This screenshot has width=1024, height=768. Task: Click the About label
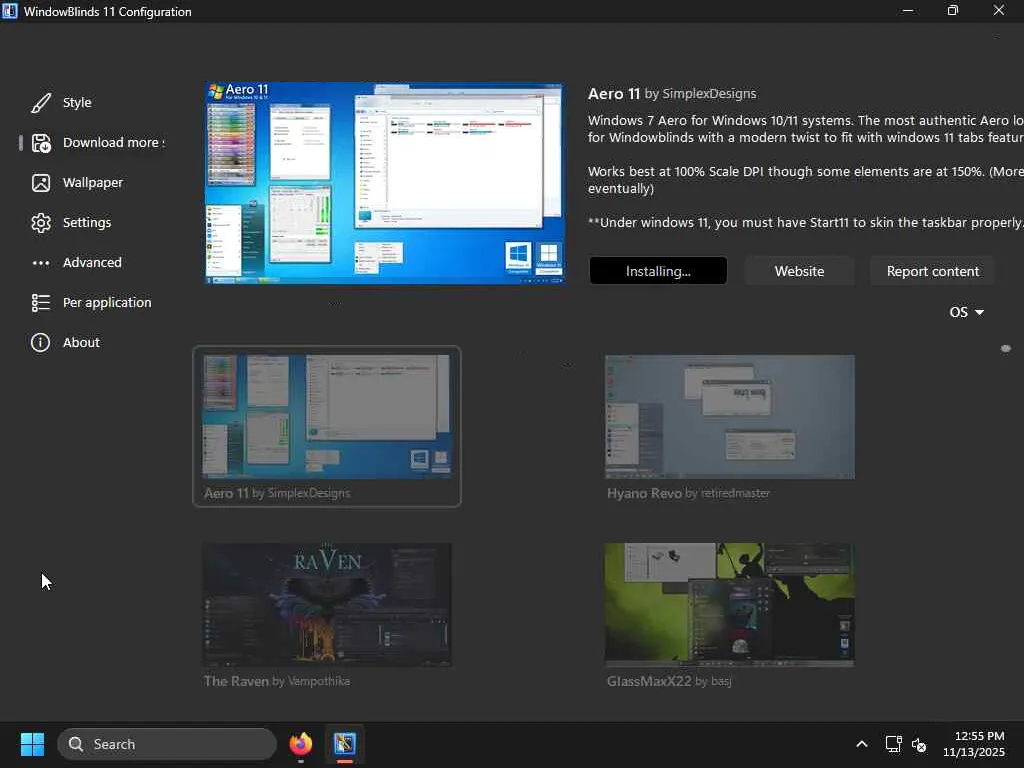coord(81,342)
